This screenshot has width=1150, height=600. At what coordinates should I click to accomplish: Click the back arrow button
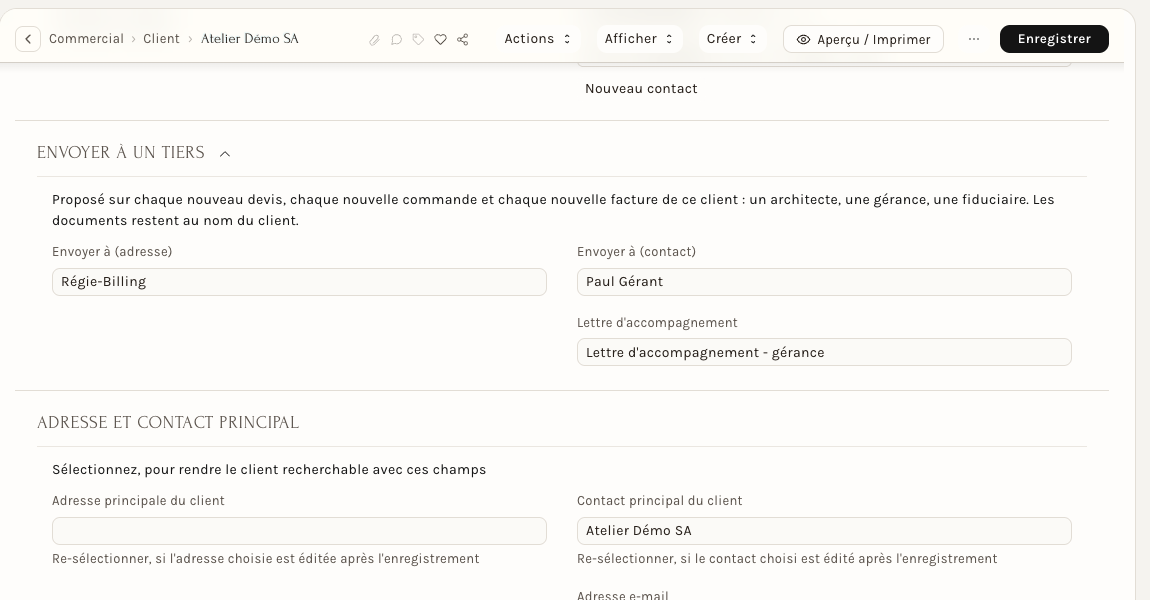pyautogui.click(x=28, y=39)
